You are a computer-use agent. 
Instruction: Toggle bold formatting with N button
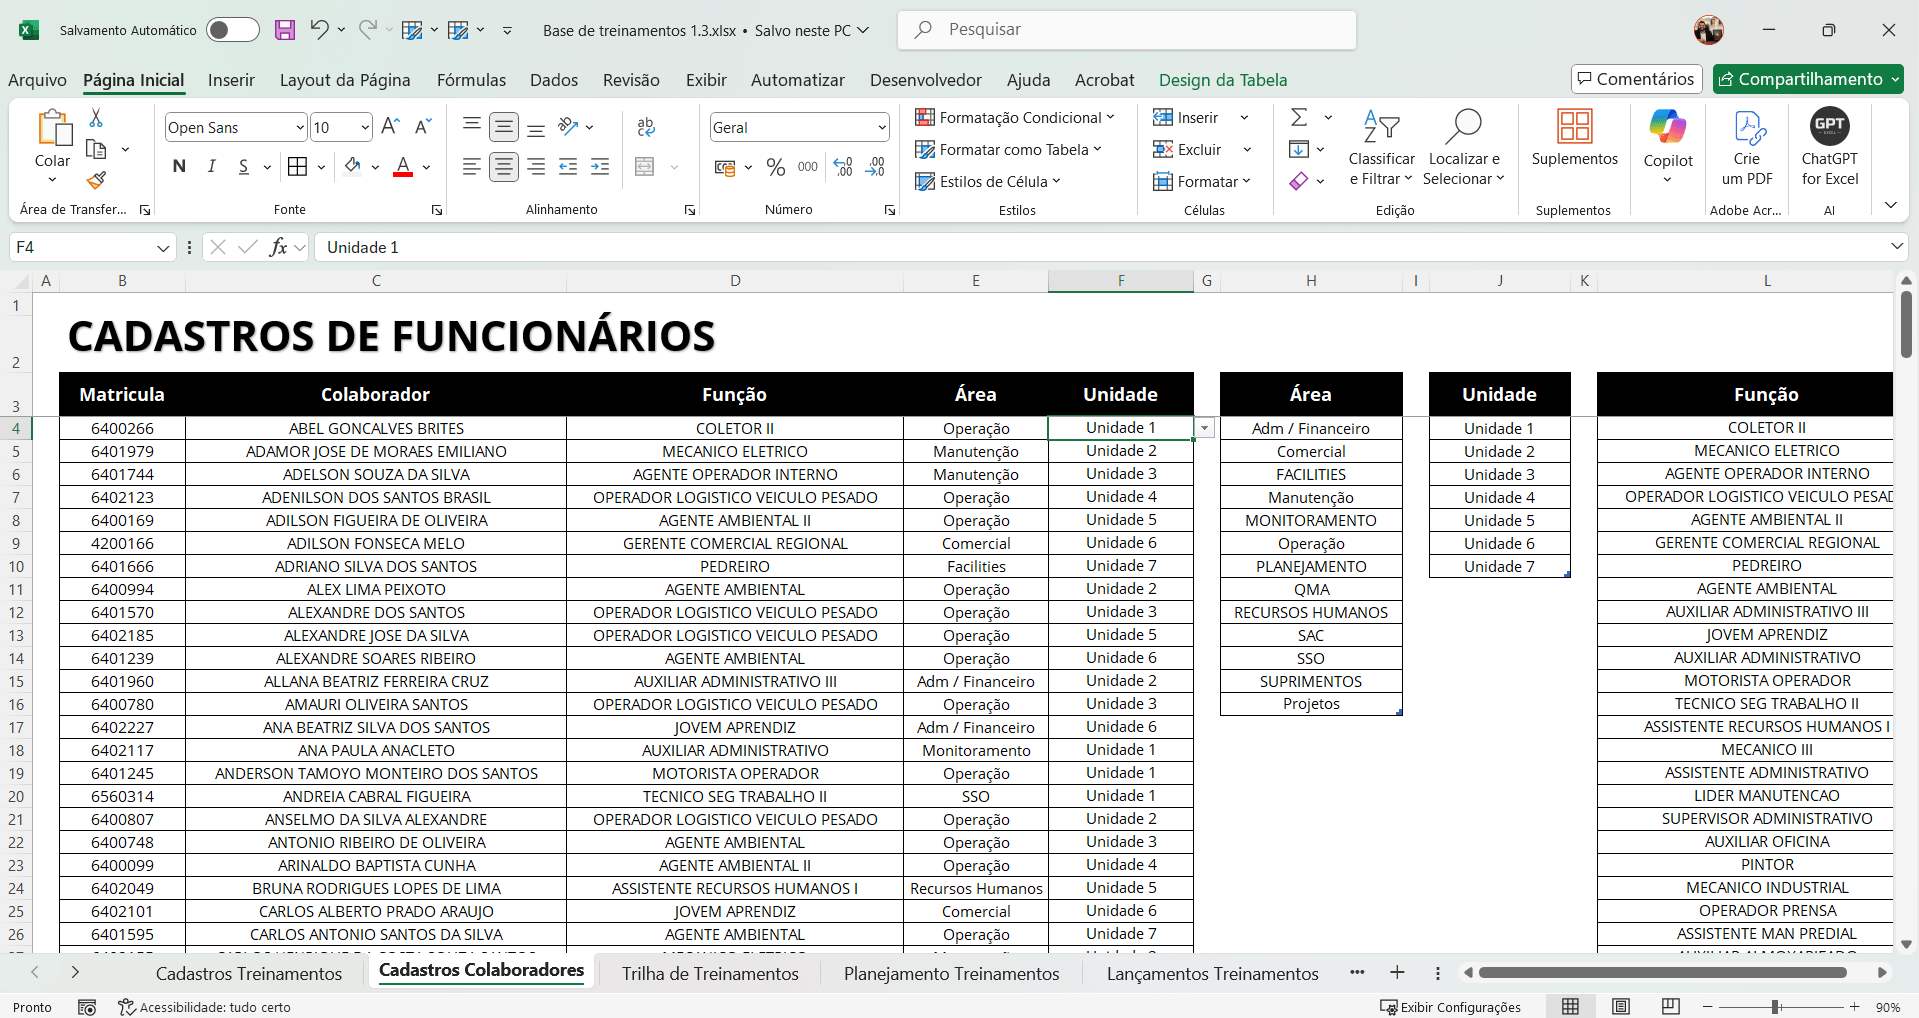pyautogui.click(x=179, y=167)
